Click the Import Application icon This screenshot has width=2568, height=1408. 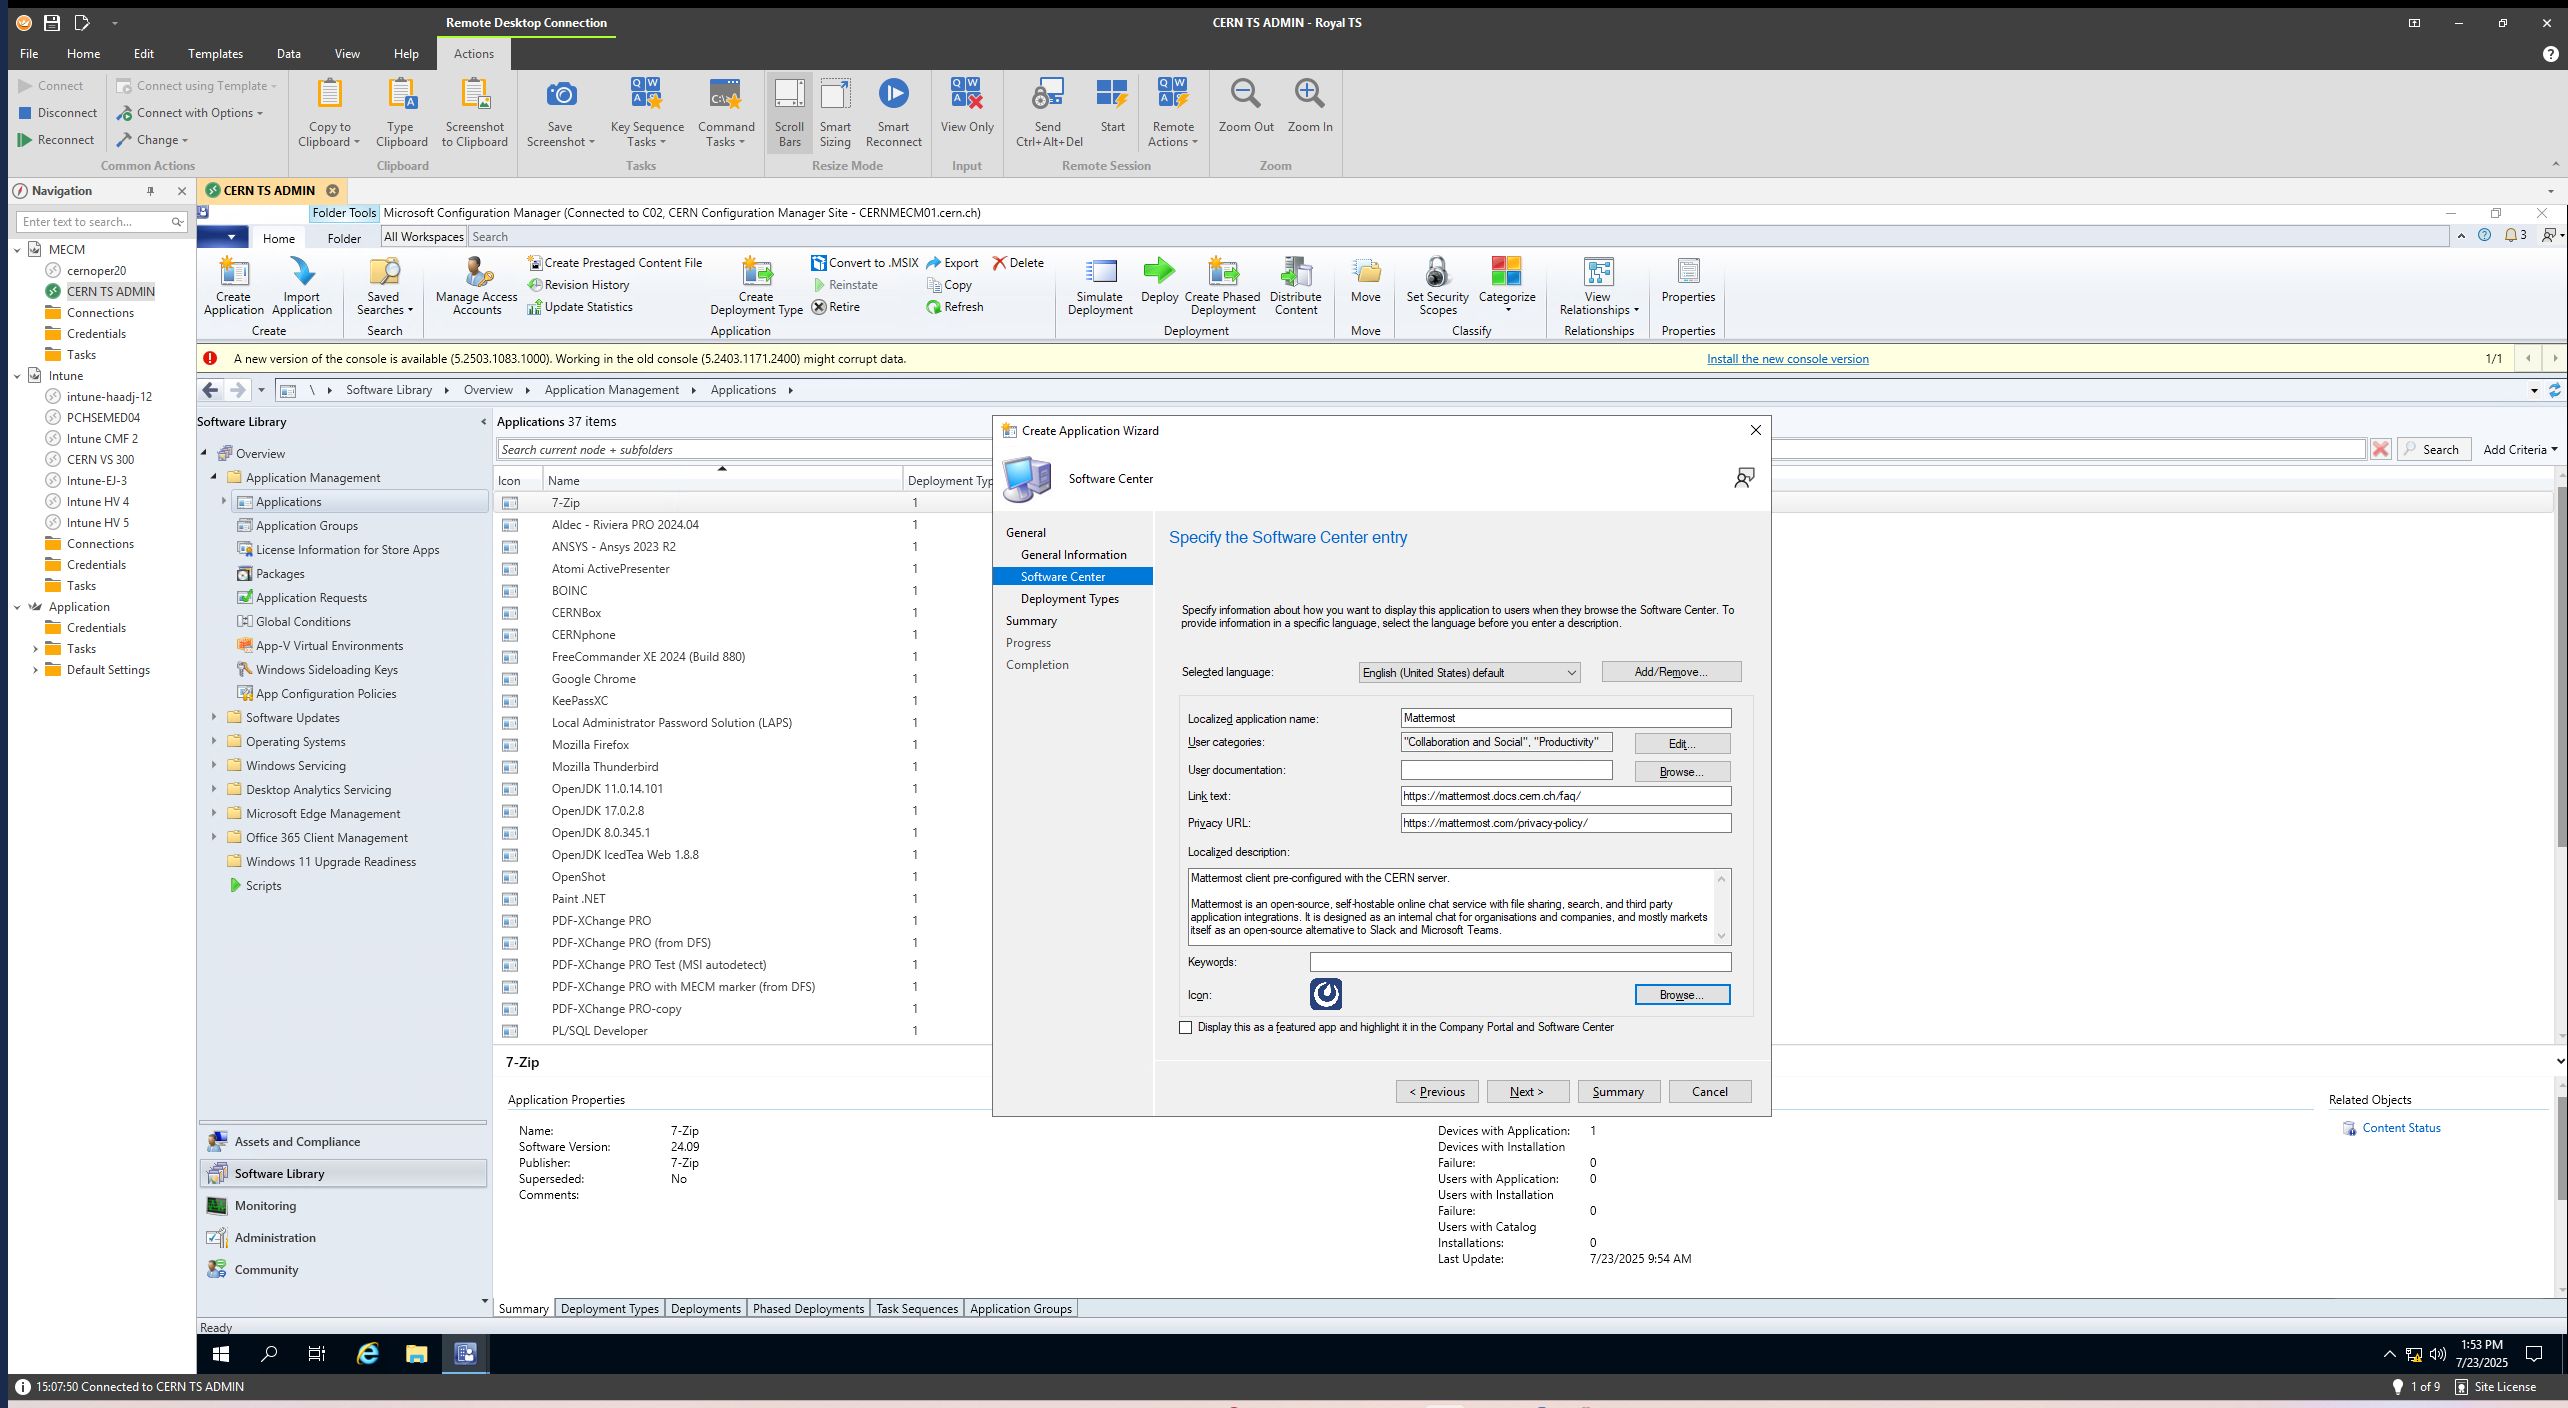[302, 286]
